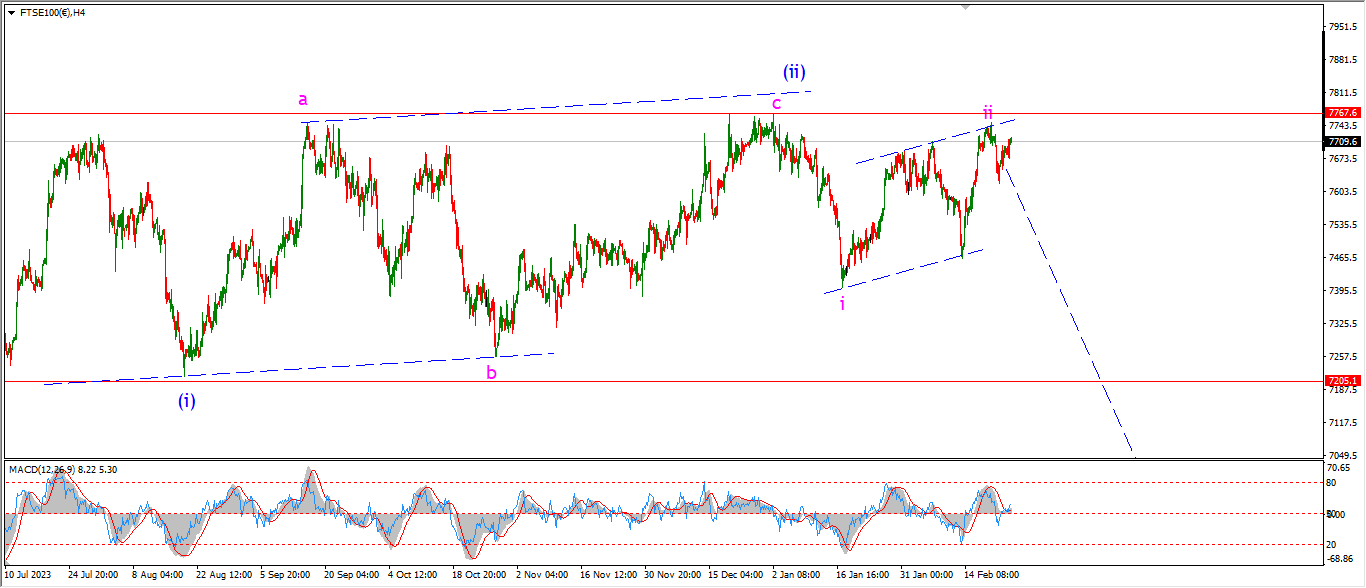Click the '10 Jul 2023' date axis label
The height and width of the screenshot is (588, 1366).
(x=30, y=575)
